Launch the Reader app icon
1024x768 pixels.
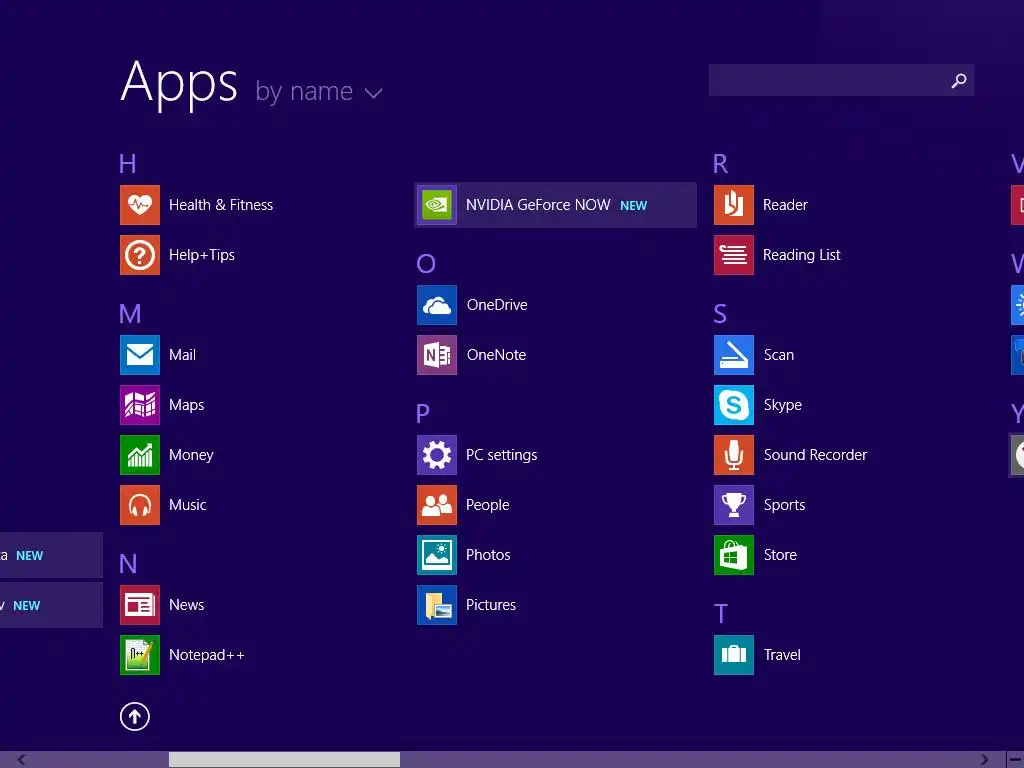734,205
